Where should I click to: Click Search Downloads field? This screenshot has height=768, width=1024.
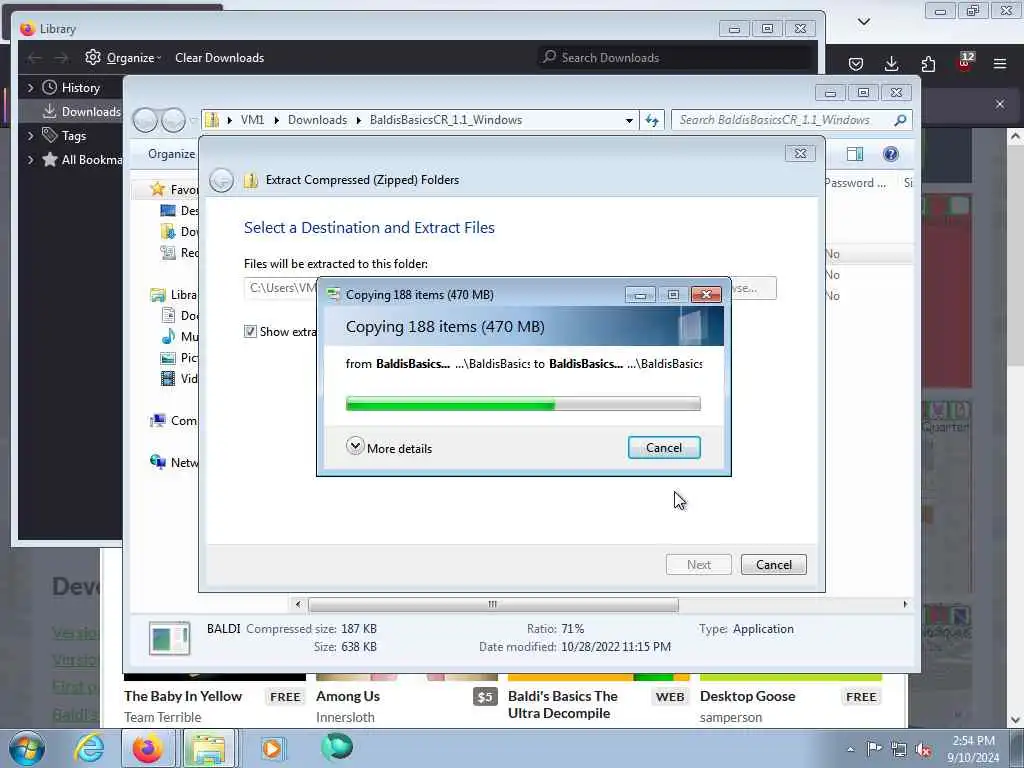pos(677,57)
